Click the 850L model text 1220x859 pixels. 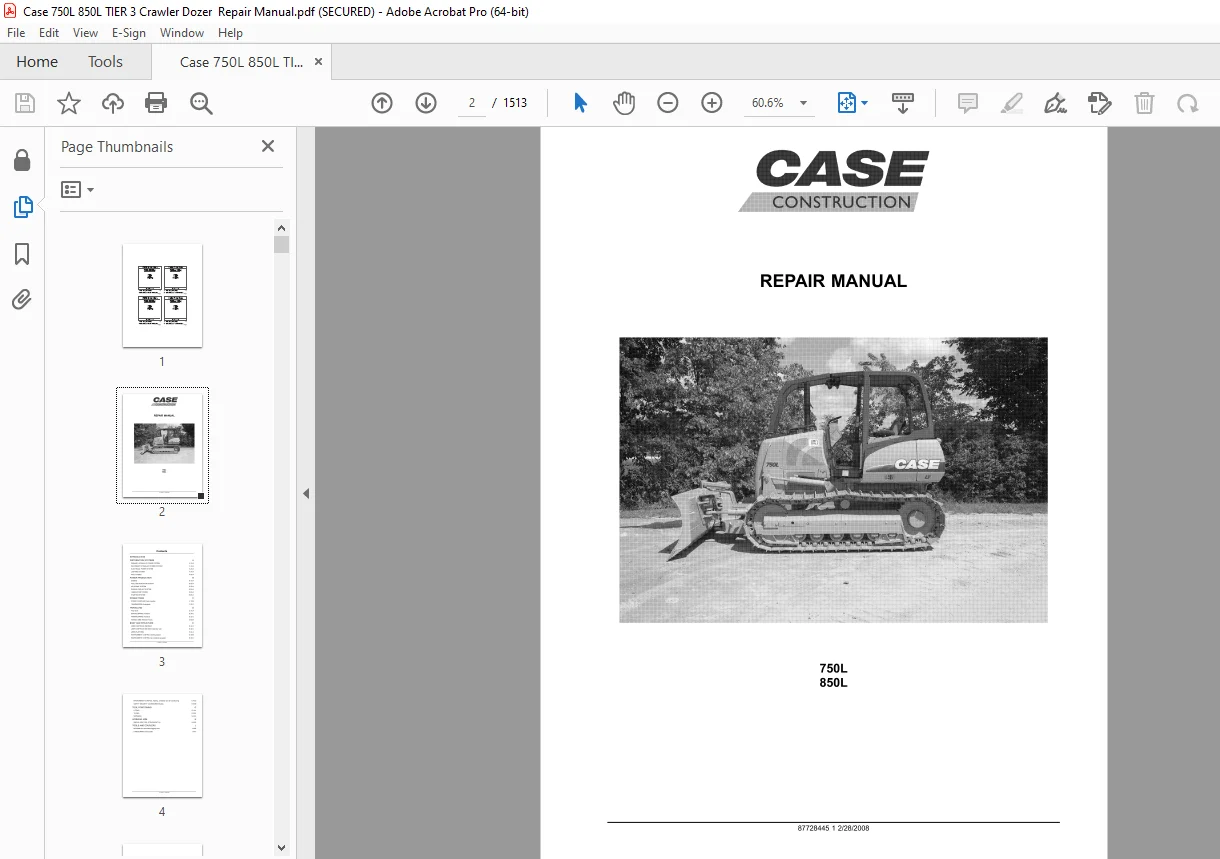pos(833,683)
